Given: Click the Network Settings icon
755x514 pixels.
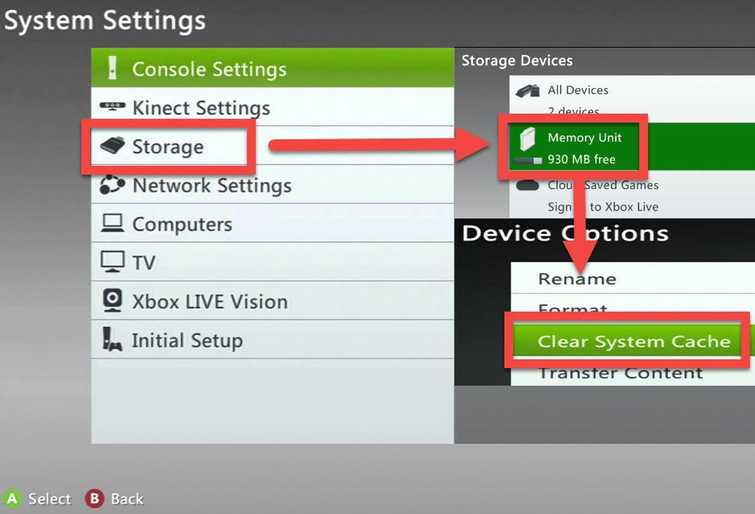Looking at the screenshot, I should pos(112,185).
